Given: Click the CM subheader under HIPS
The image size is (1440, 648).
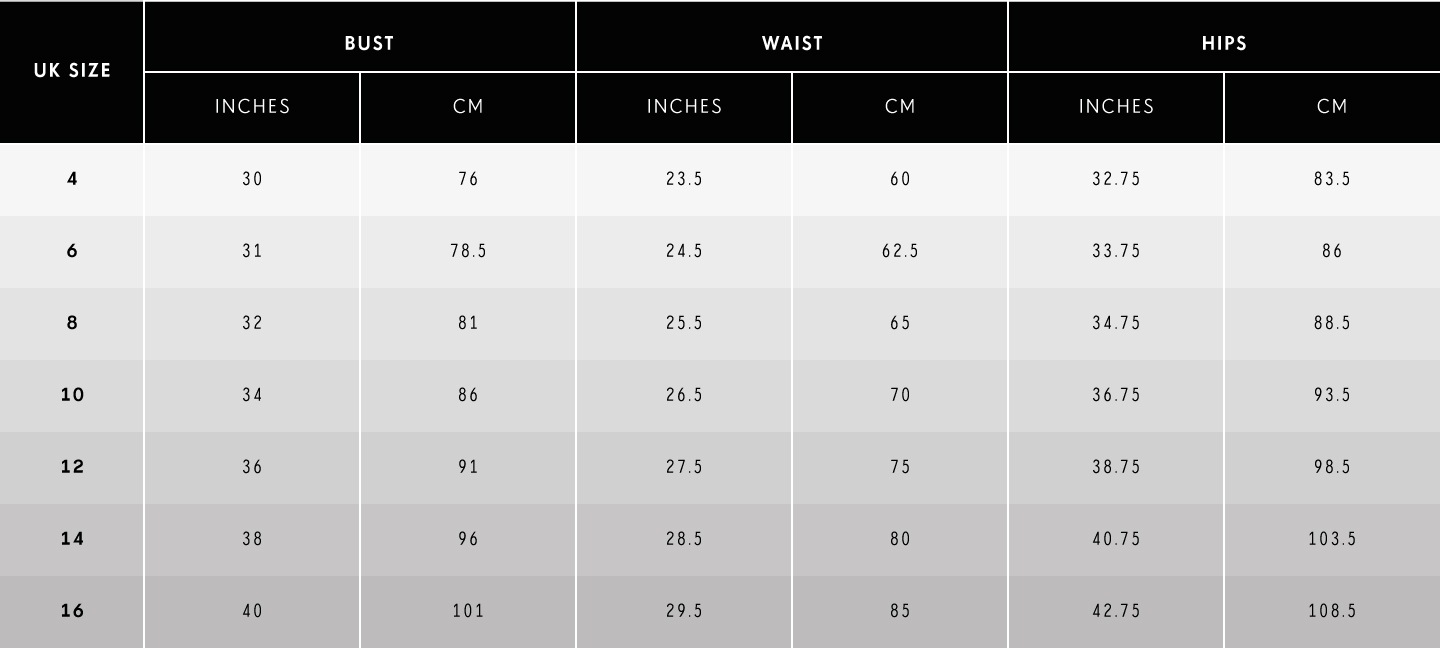Looking at the screenshot, I should click(1332, 108).
